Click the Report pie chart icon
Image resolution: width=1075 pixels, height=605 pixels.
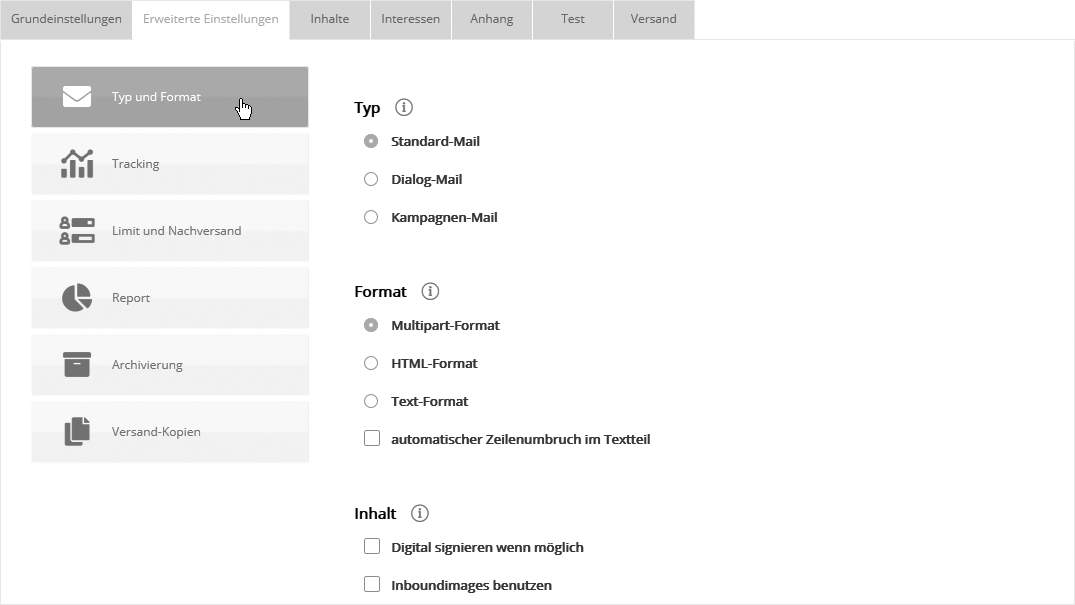click(x=77, y=298)
